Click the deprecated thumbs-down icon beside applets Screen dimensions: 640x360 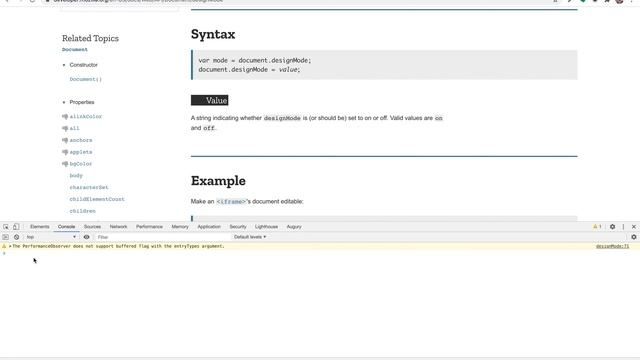pos(65,152)
